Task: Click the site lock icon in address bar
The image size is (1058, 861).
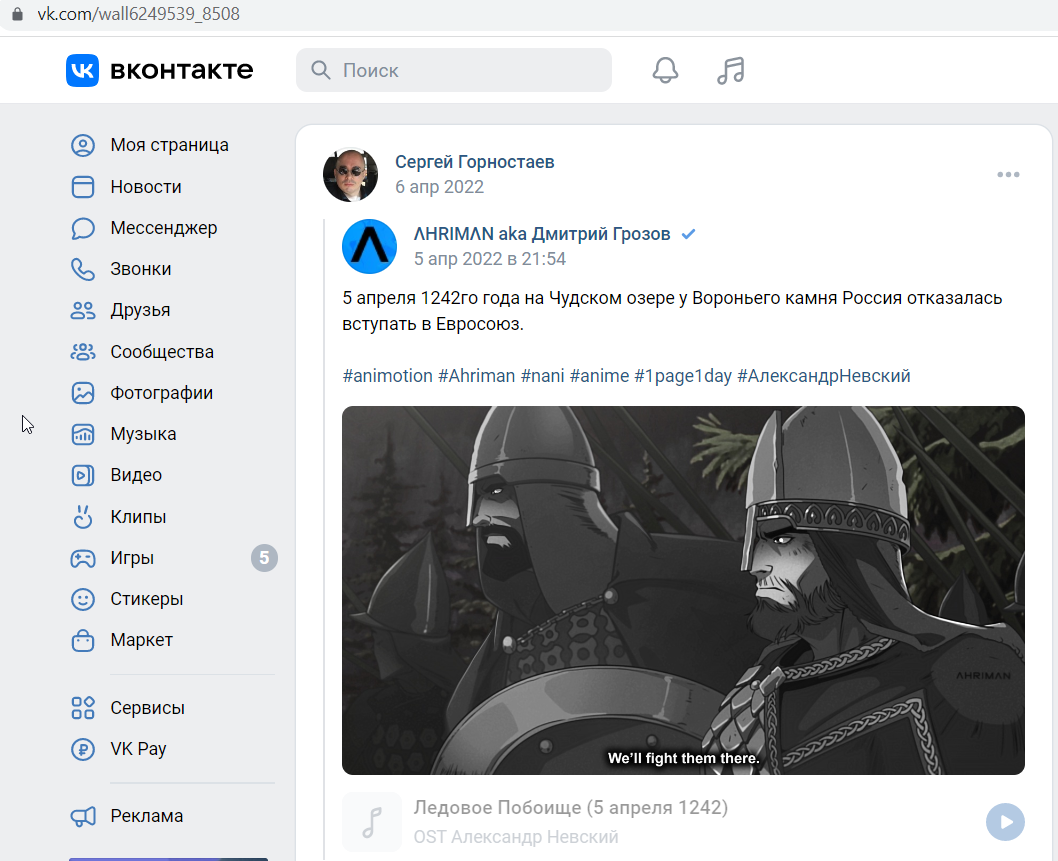Action: pyautogui.click(x=18, y=13)
